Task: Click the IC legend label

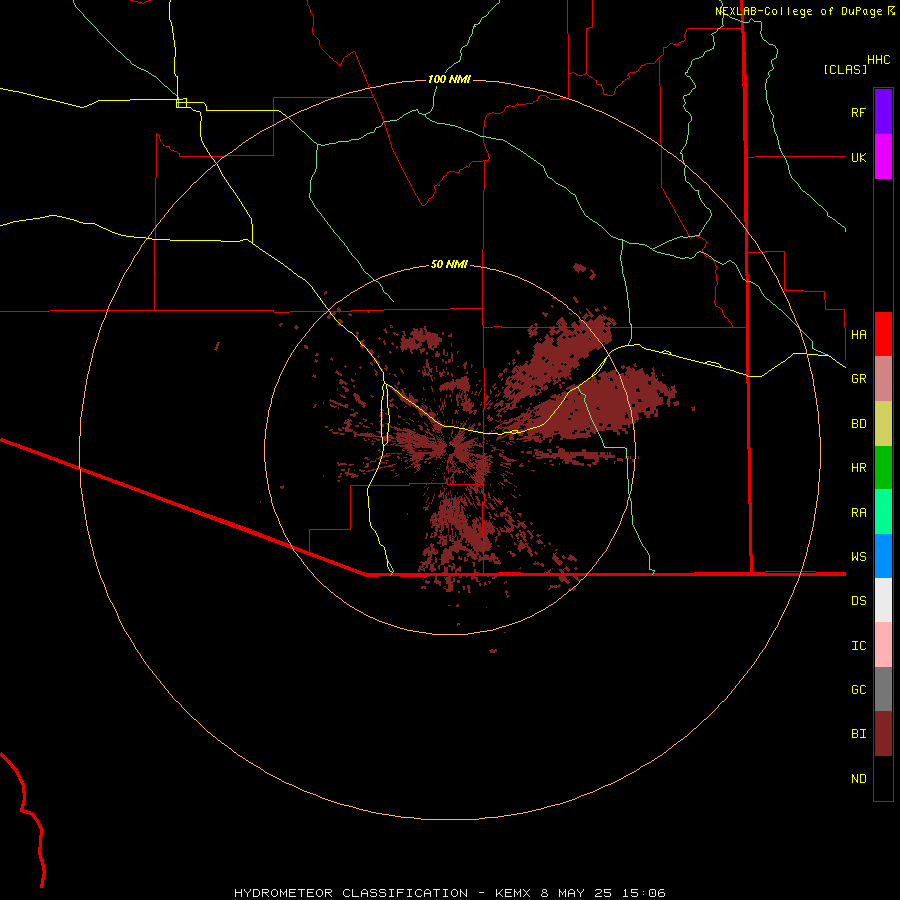Action: [x=858, y=646]
